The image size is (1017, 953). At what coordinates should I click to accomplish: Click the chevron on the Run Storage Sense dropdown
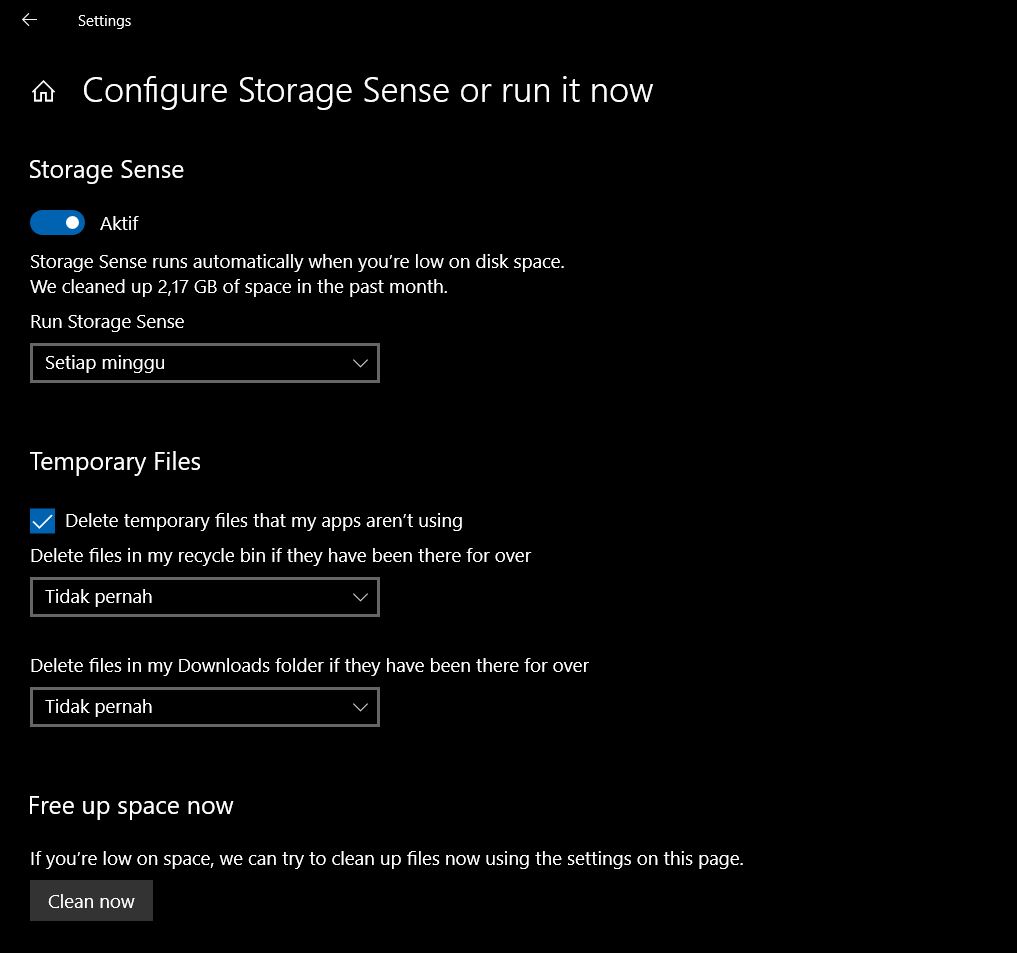pyautogui.click(x=360, y=363)
